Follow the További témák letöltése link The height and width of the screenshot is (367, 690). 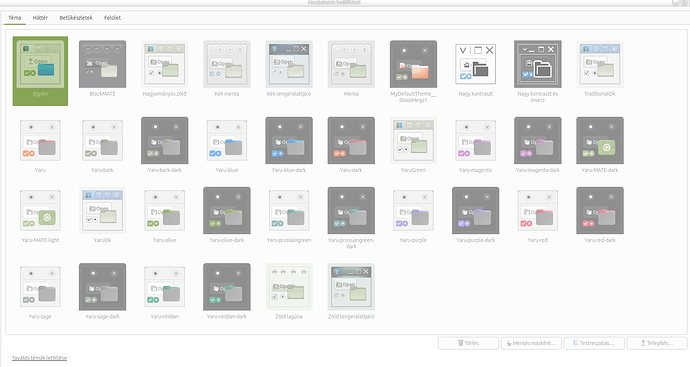point(40,358)
